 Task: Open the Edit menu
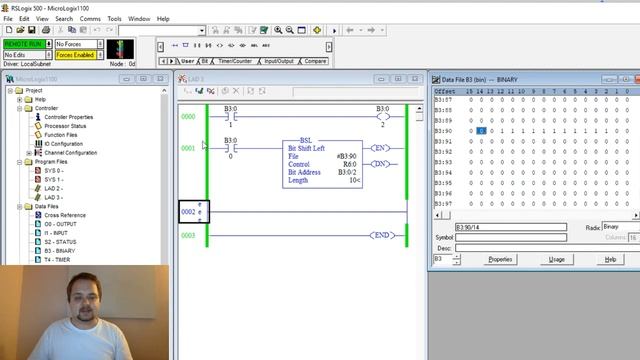[x=24, y=19]
